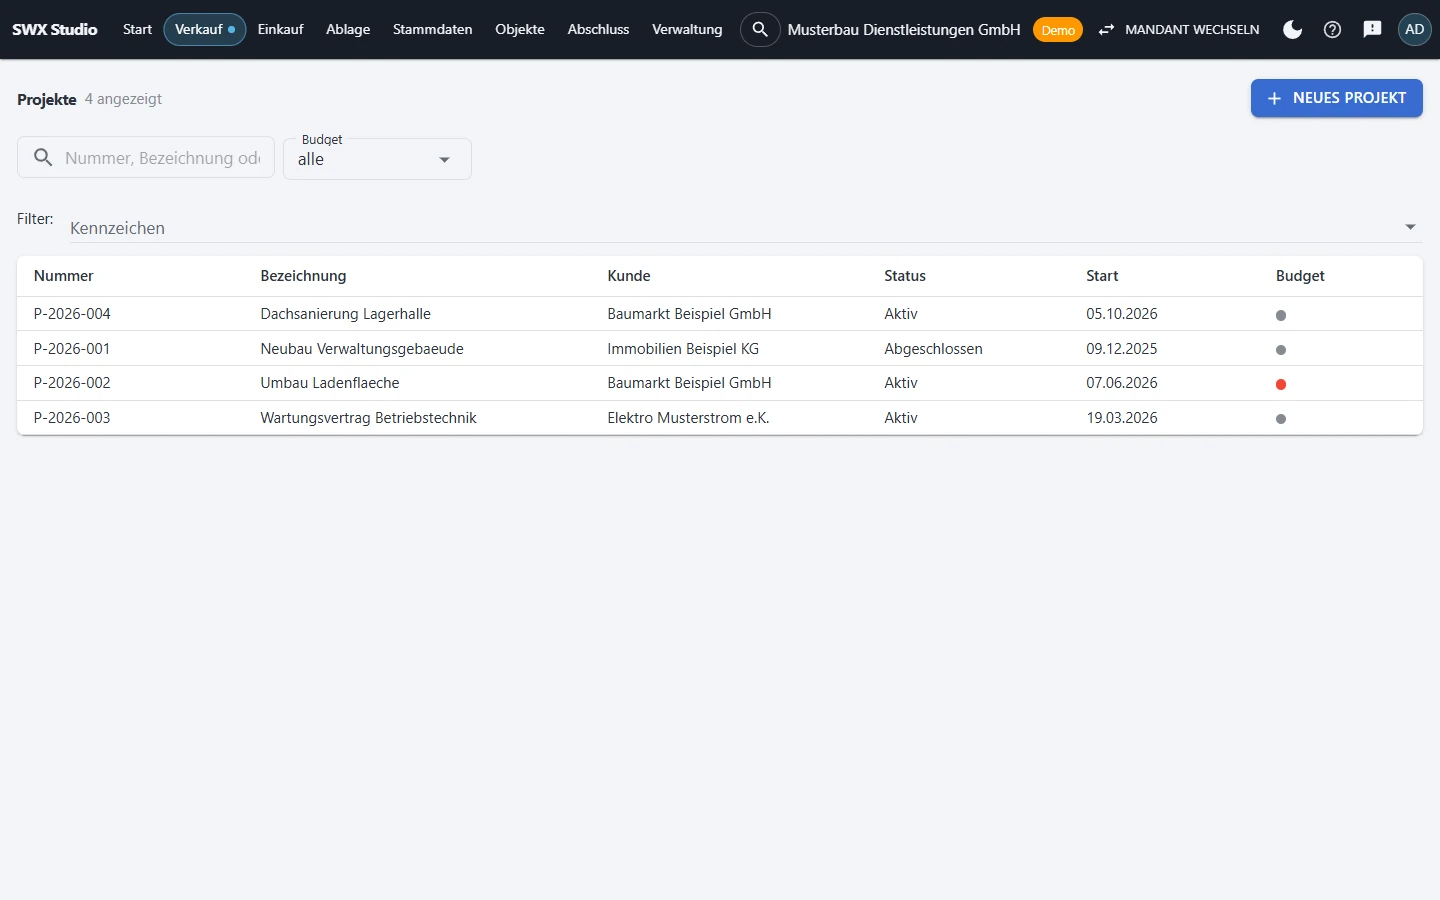Click the start date 07.06.2026
The image size is (1440, 900).
1122,383
